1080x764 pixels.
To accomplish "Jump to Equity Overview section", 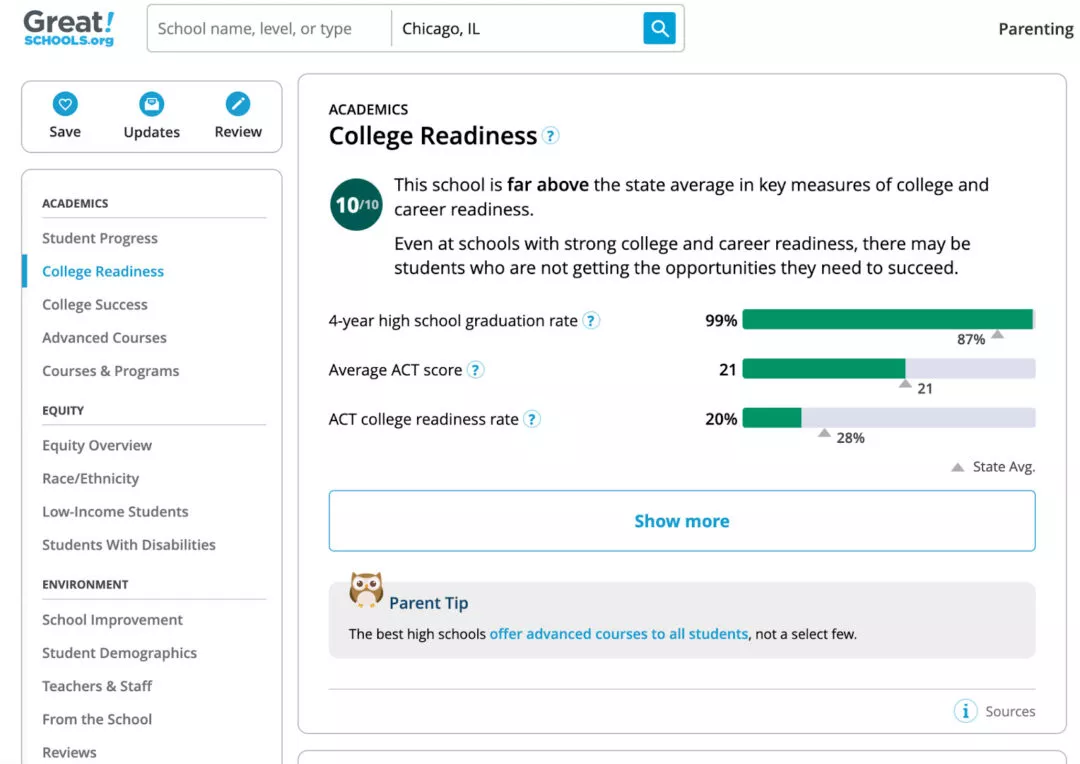I will click(x=97, y=446).
